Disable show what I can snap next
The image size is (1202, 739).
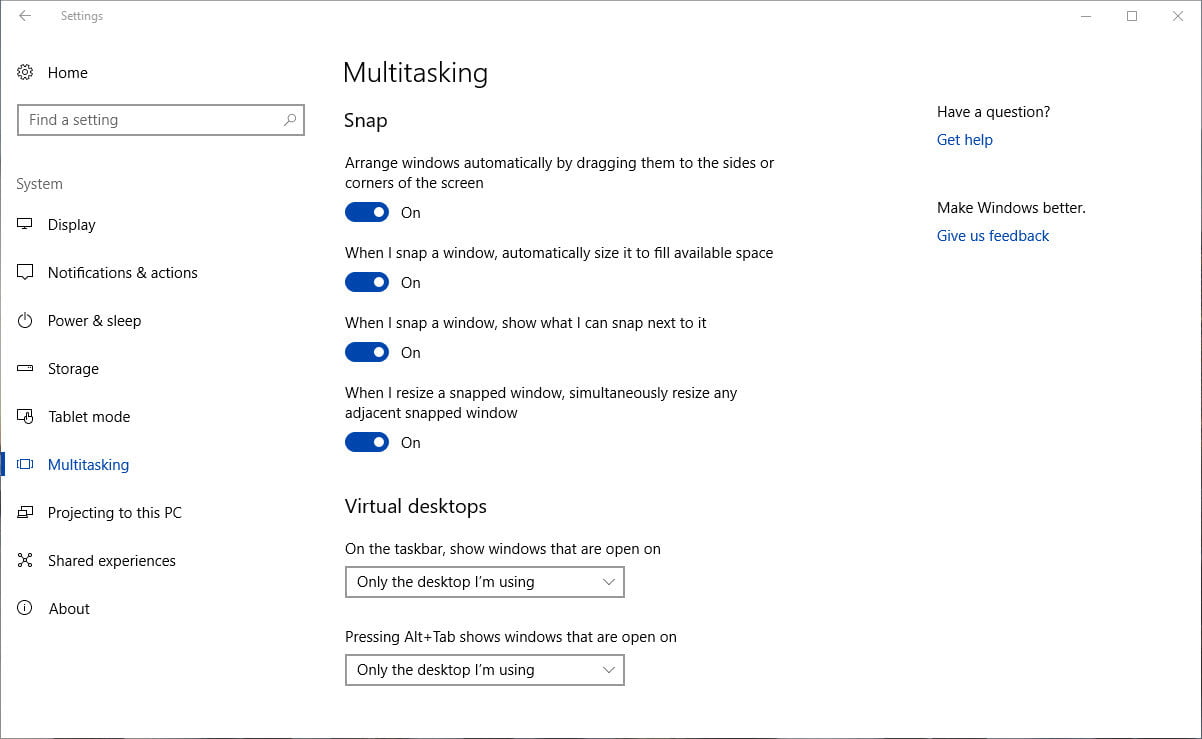[x=367, y=352]
